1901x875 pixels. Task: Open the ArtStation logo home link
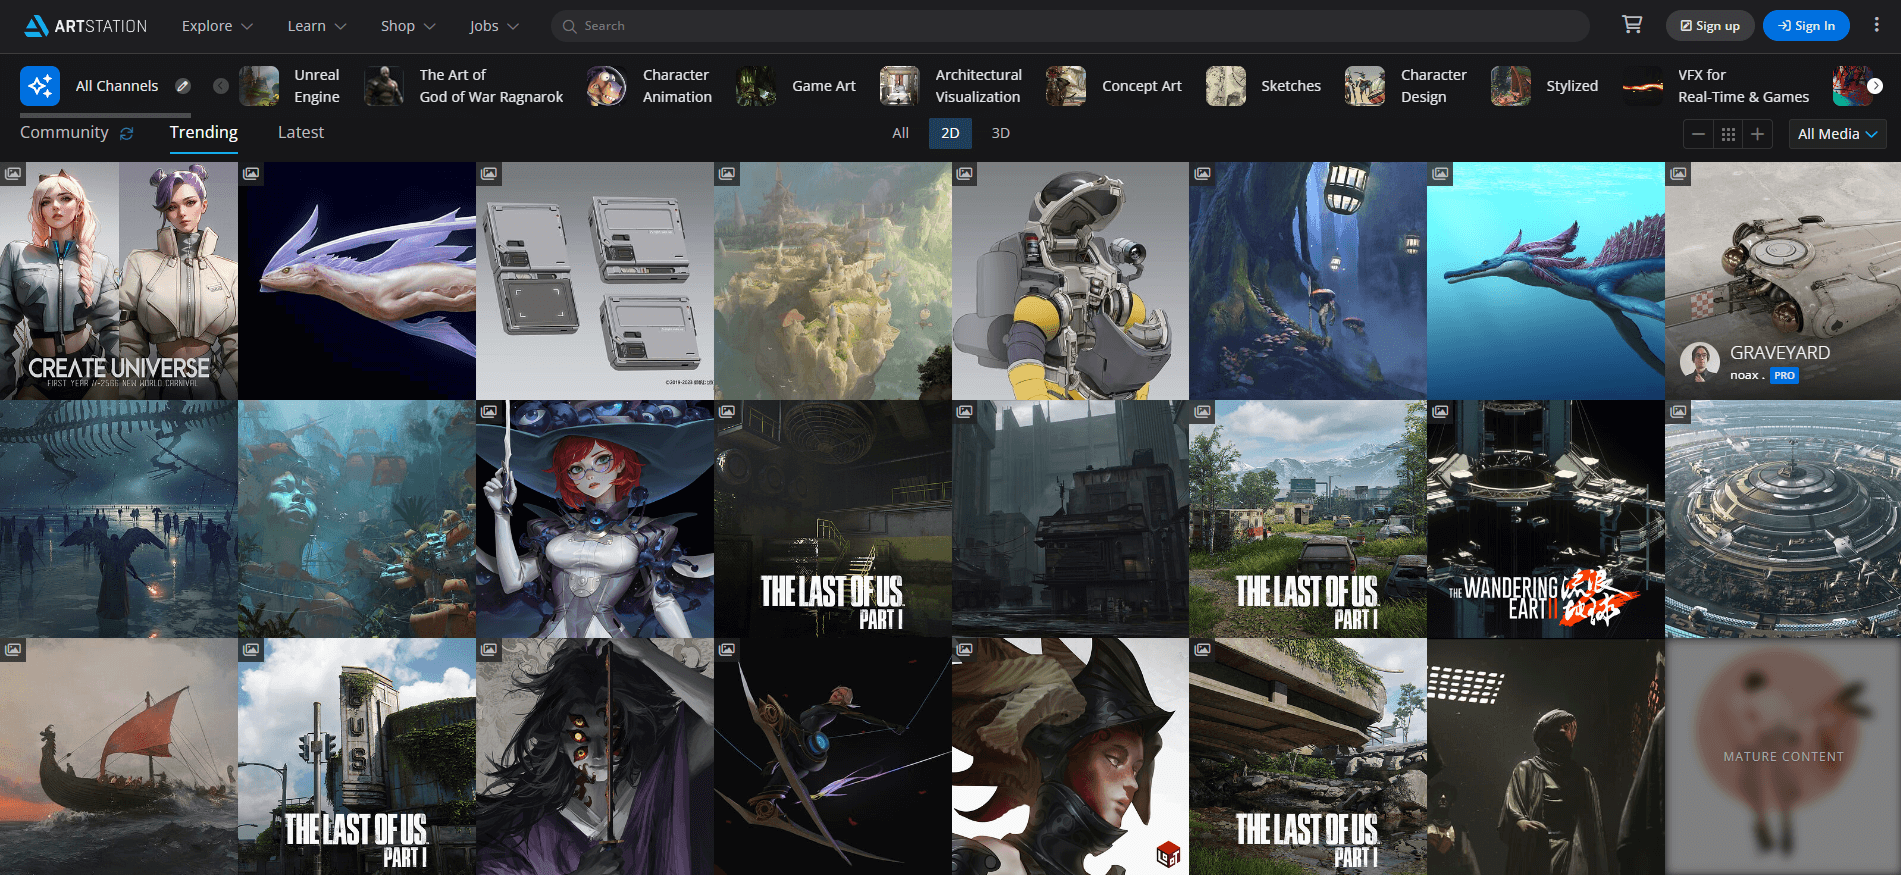(86, 26)
